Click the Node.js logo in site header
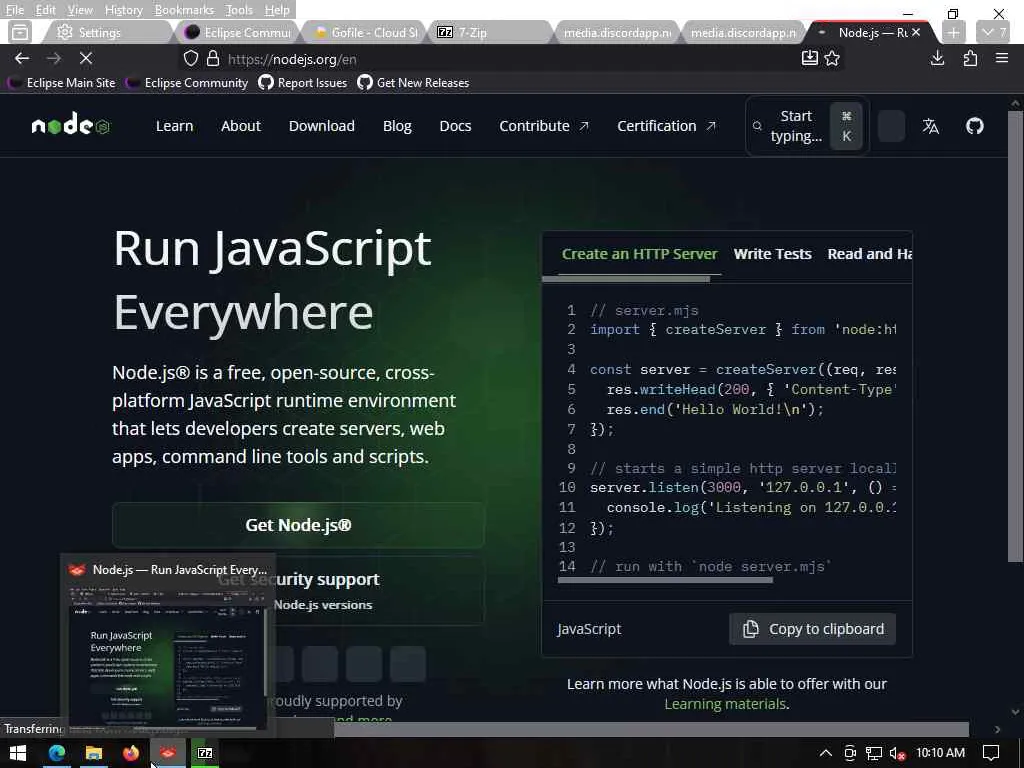 pyautogui.click(x=71, y=125)
